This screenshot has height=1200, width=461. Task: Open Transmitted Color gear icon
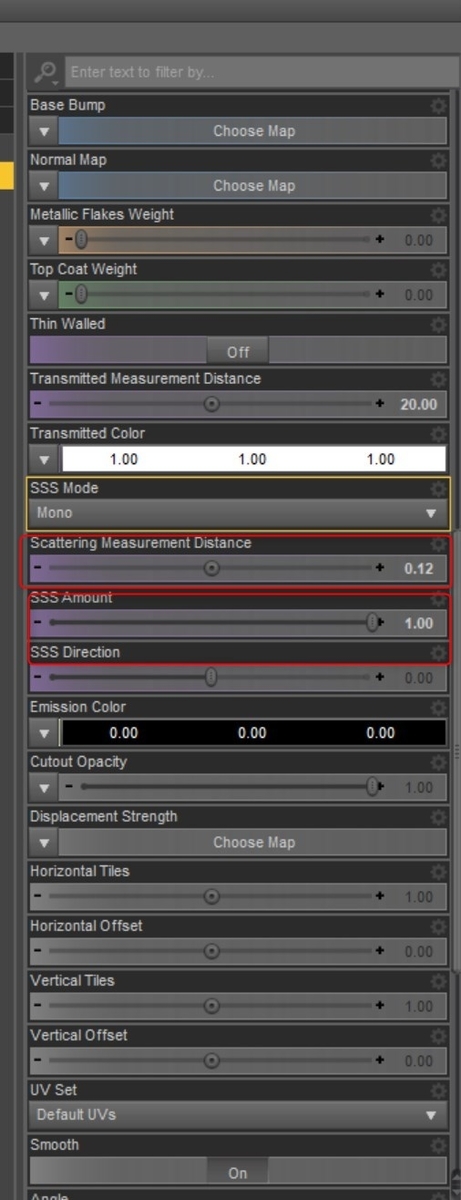[438, 434]
